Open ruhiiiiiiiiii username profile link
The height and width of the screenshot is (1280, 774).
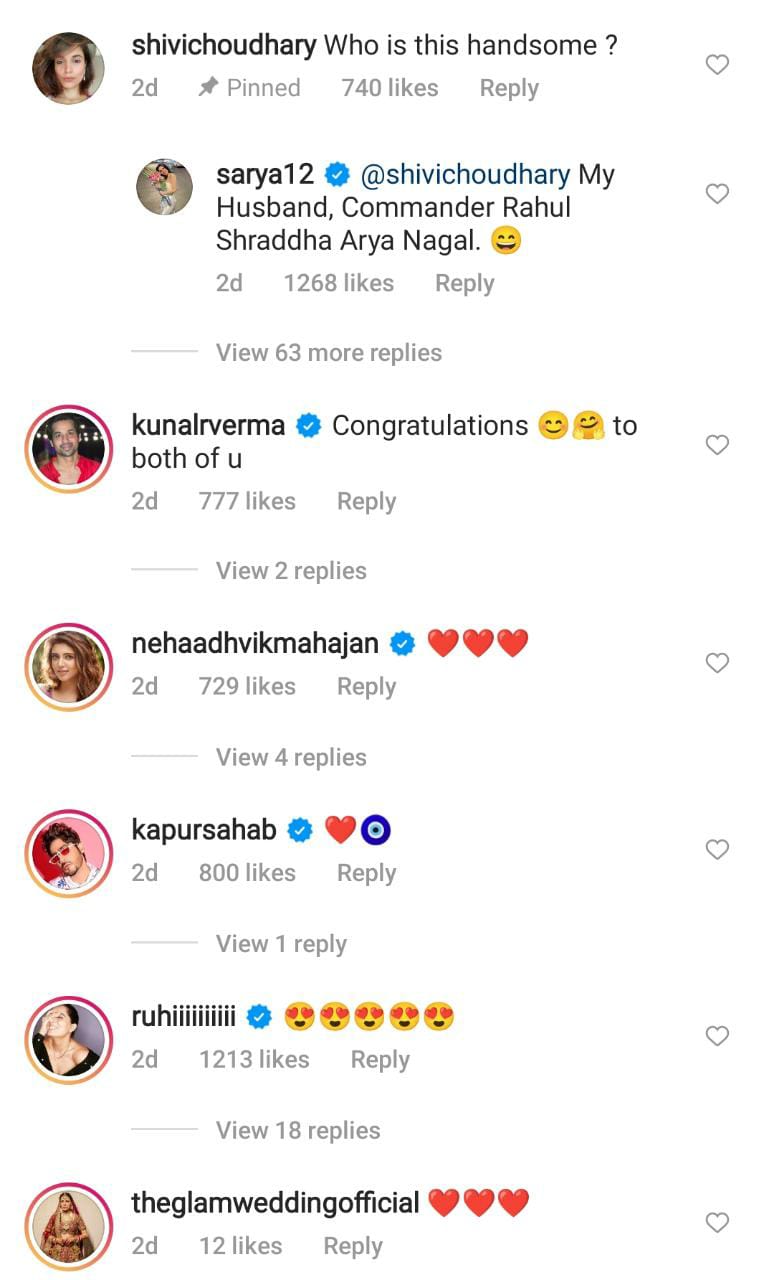pyautogui.click(x=183, y=1017)
